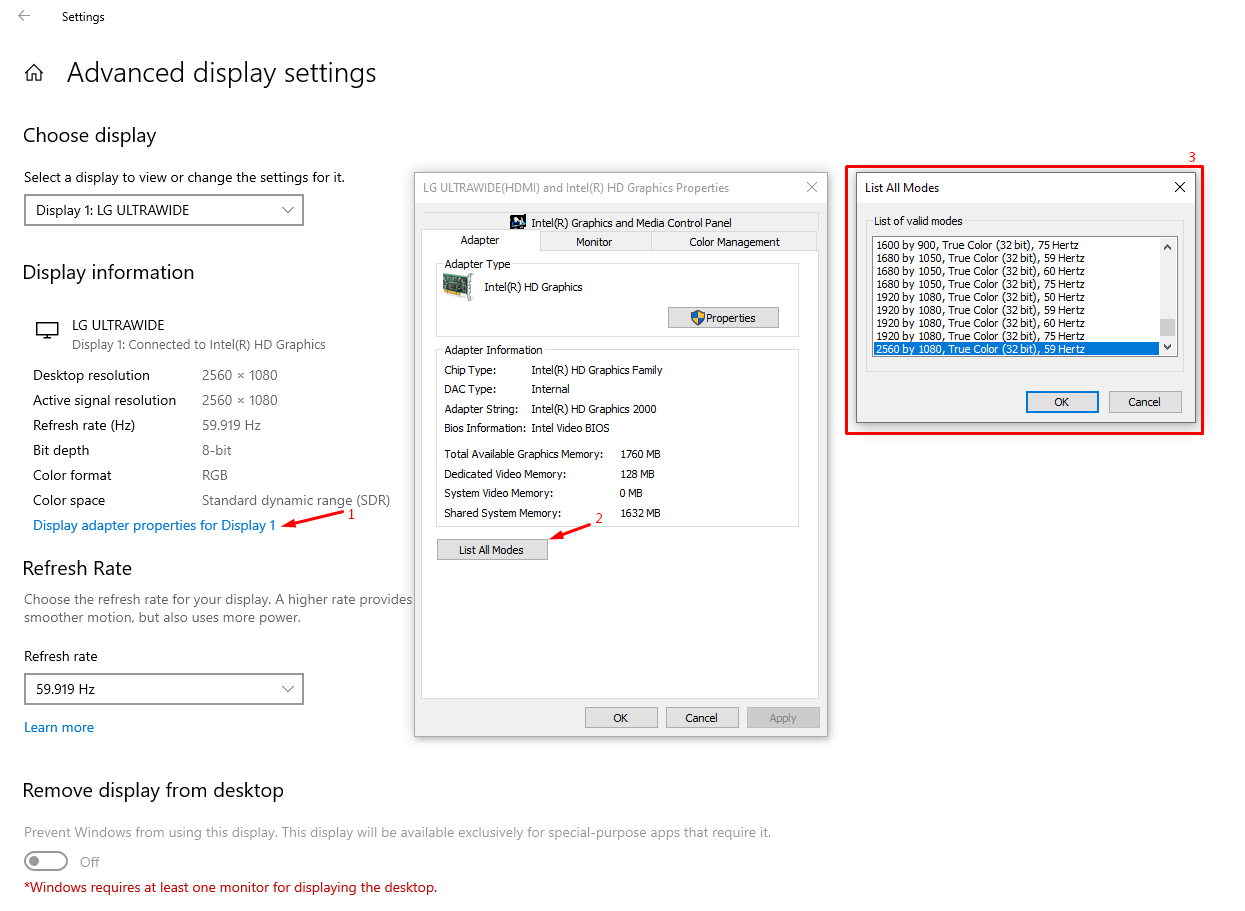
Task: Toggle Remove display from desktop switch
Action: point(46,861)
